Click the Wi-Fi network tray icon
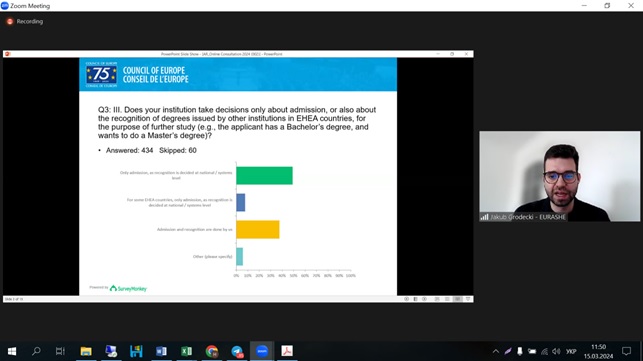 [544, 351]
